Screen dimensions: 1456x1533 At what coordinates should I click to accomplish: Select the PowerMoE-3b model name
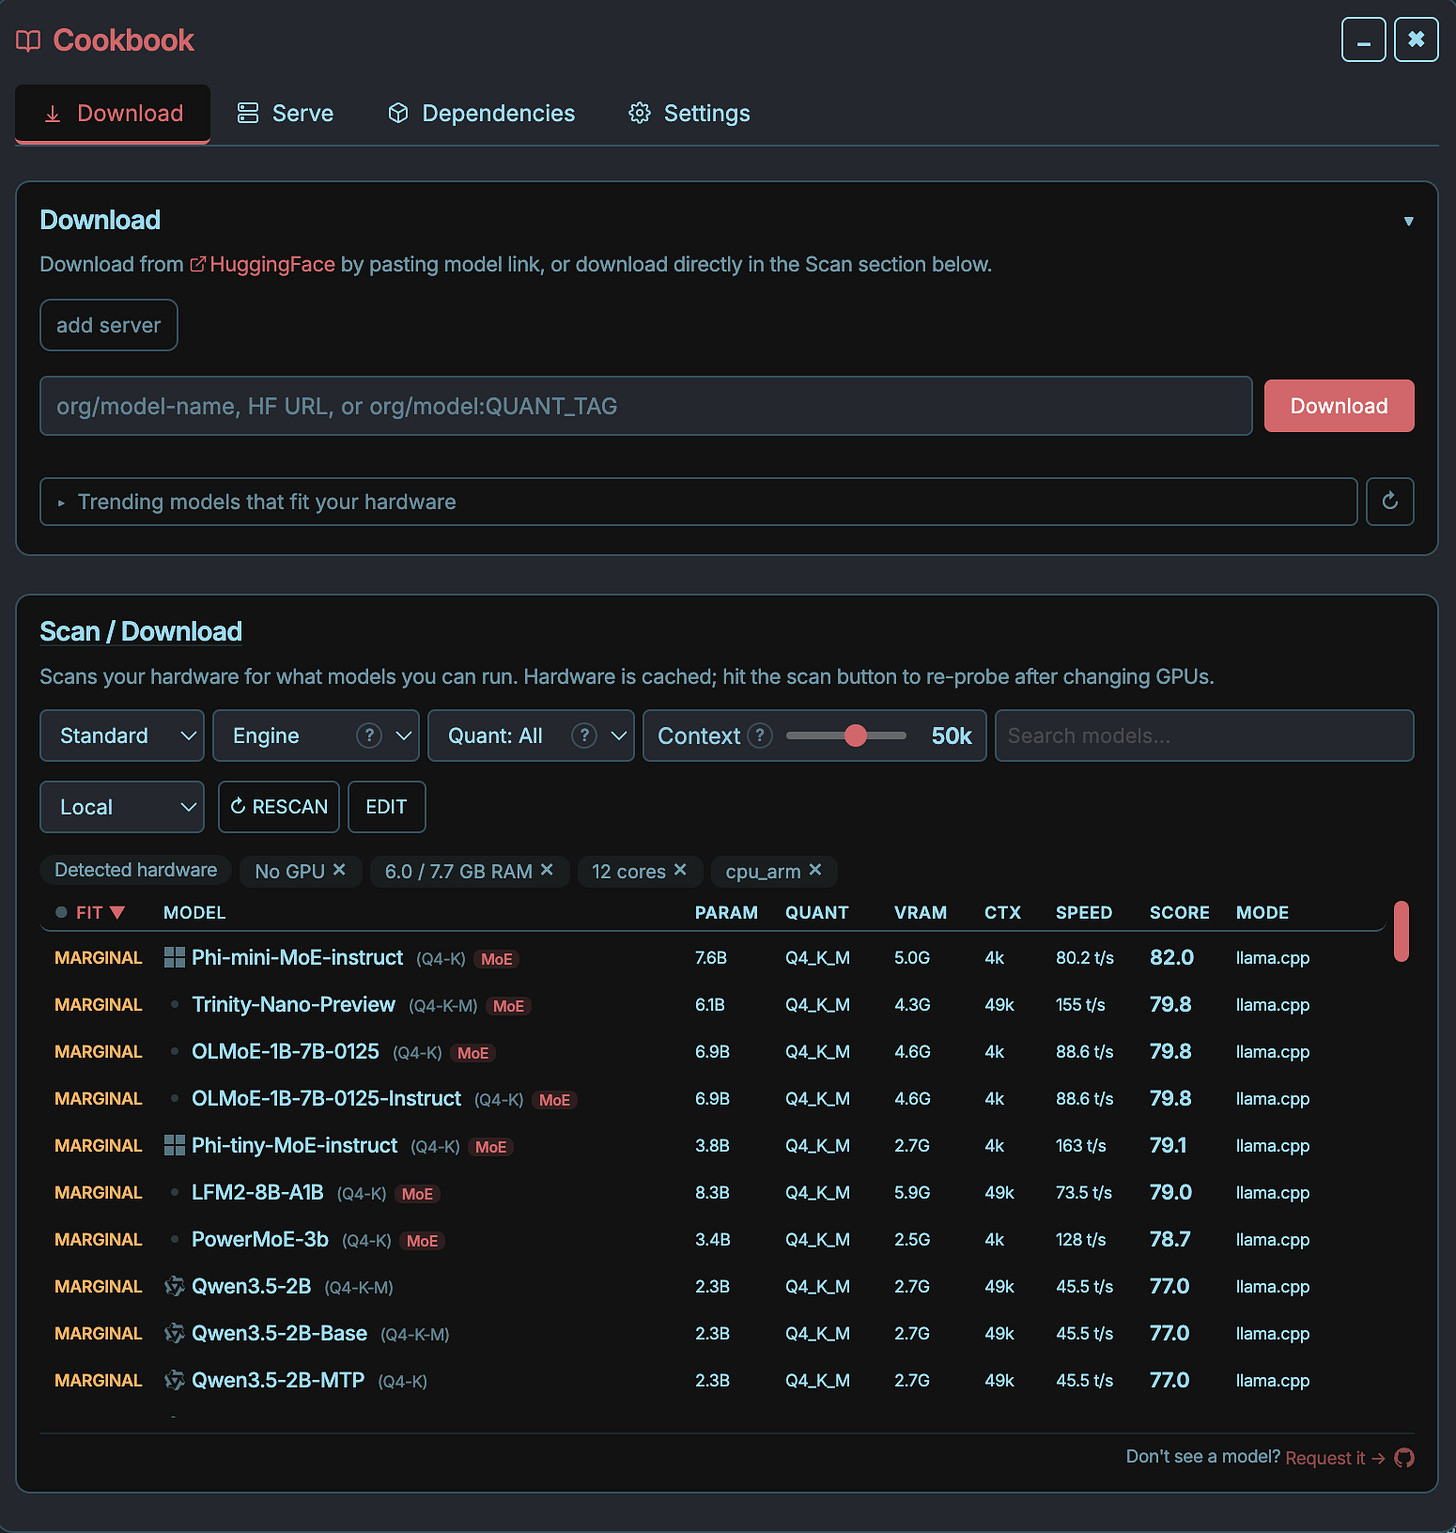click(260, 1240)
